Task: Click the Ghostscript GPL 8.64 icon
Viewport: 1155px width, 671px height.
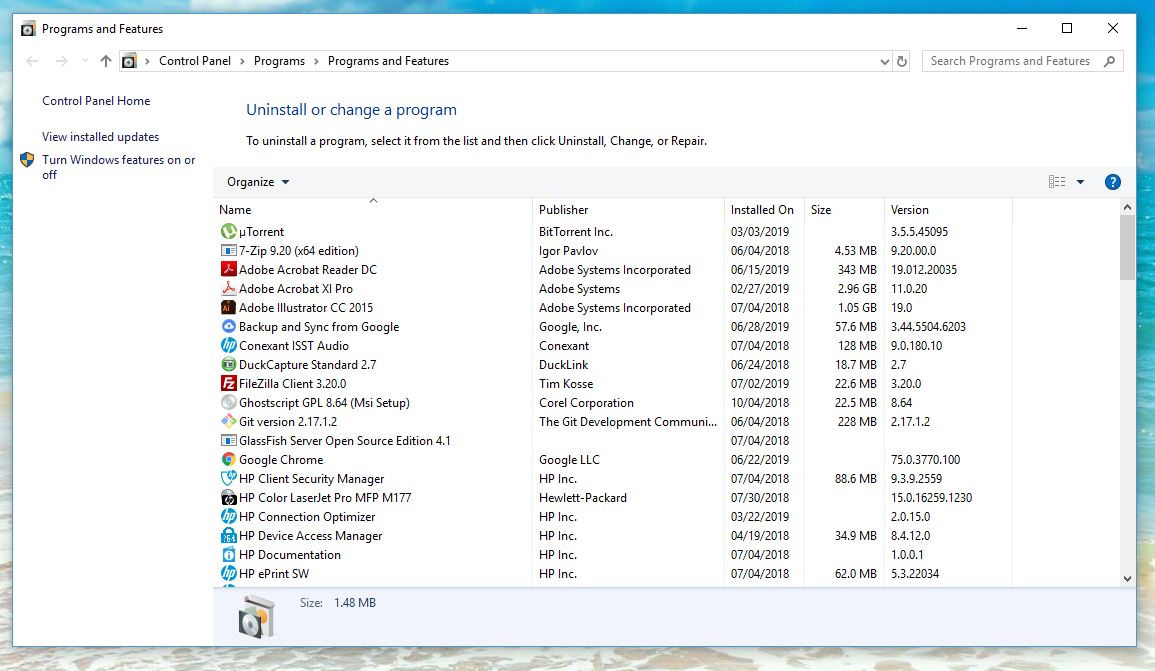Action: [228, 402]
